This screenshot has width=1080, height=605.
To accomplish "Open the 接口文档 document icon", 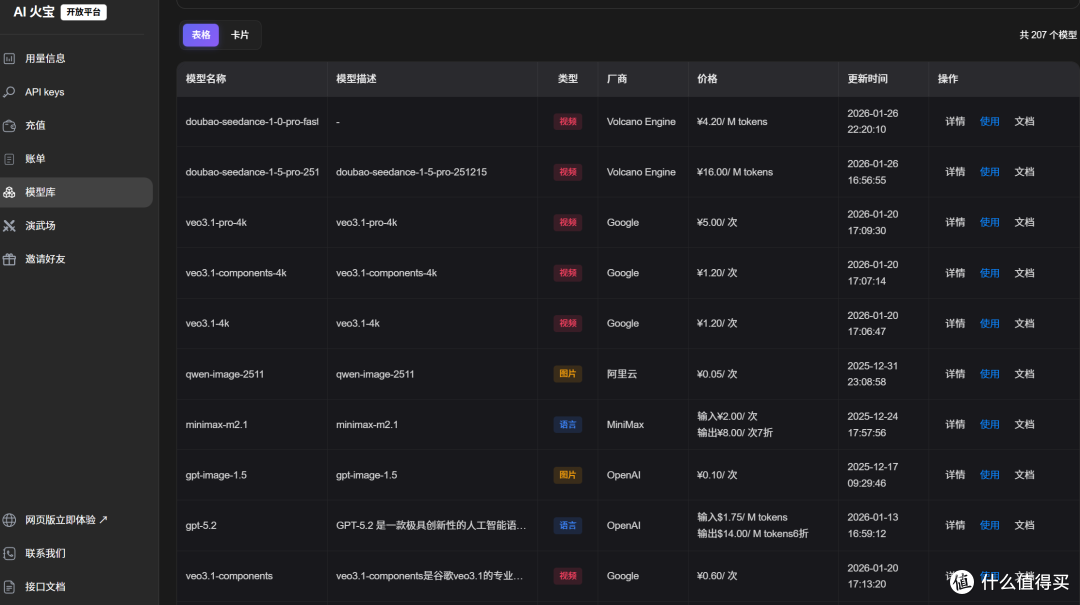I will [x=9, y=587].
